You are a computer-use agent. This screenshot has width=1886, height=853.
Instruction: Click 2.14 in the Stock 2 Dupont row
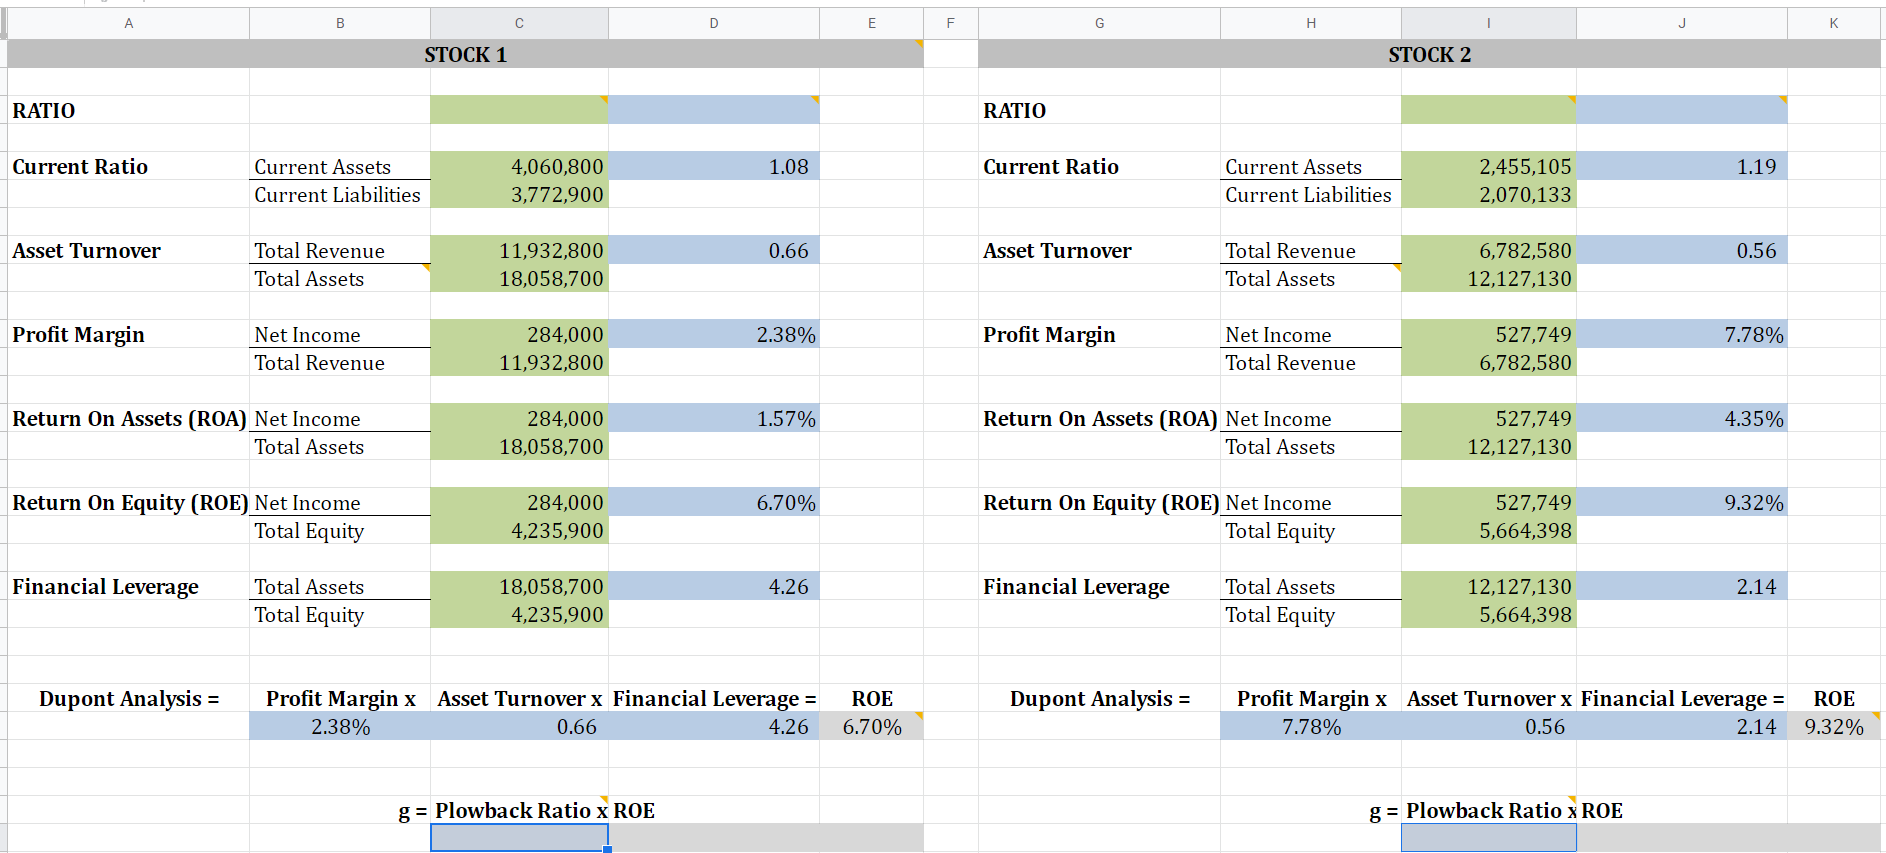[1682, 726]
